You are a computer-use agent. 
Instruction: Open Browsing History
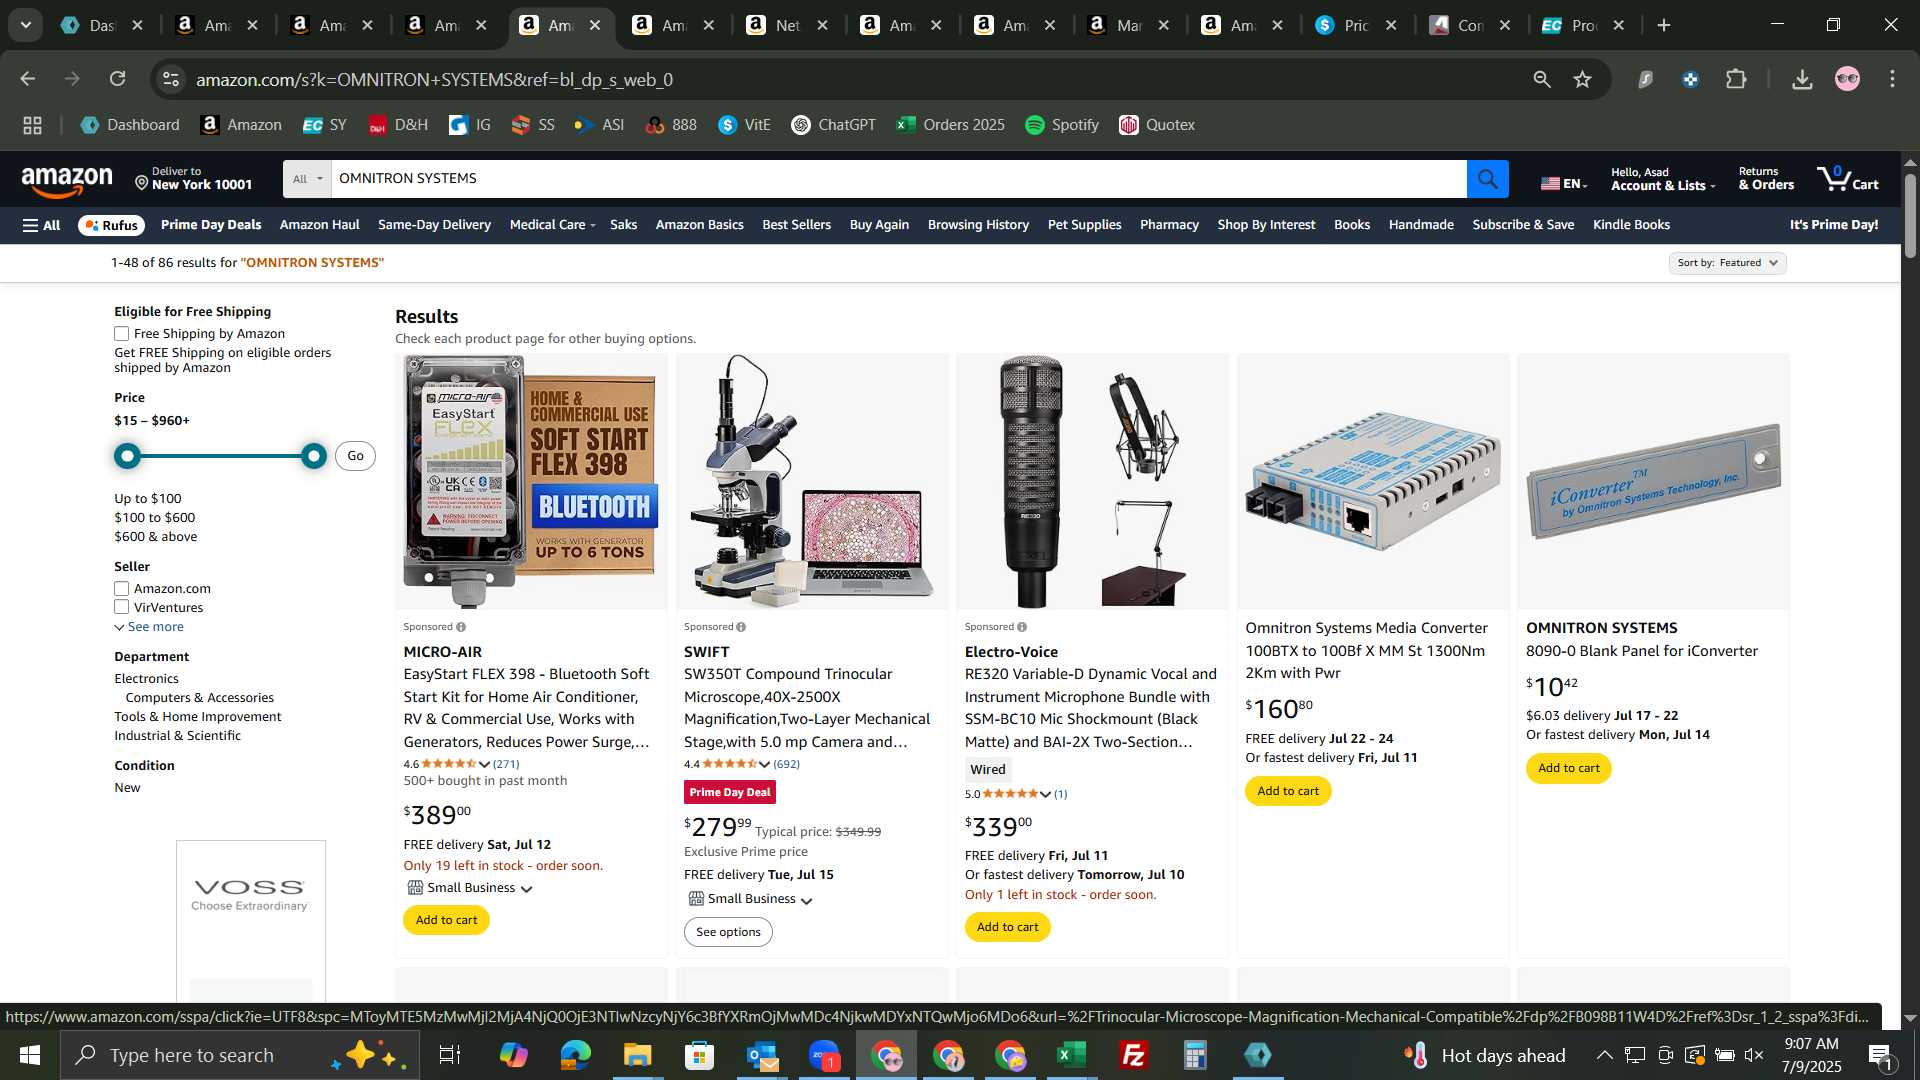pos(978,225)
